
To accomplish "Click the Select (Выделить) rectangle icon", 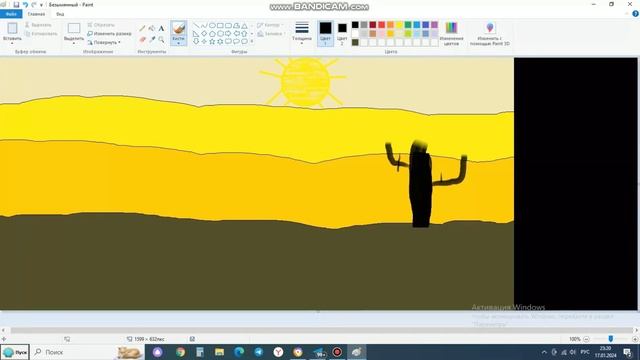I will 74,28.
